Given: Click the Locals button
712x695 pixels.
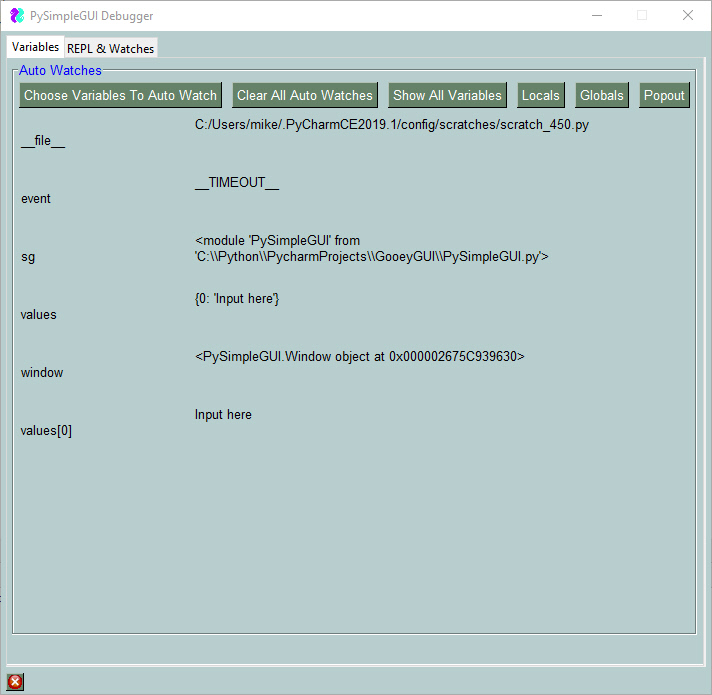Looking at the screenshot, I should click(x=540, y=95).
